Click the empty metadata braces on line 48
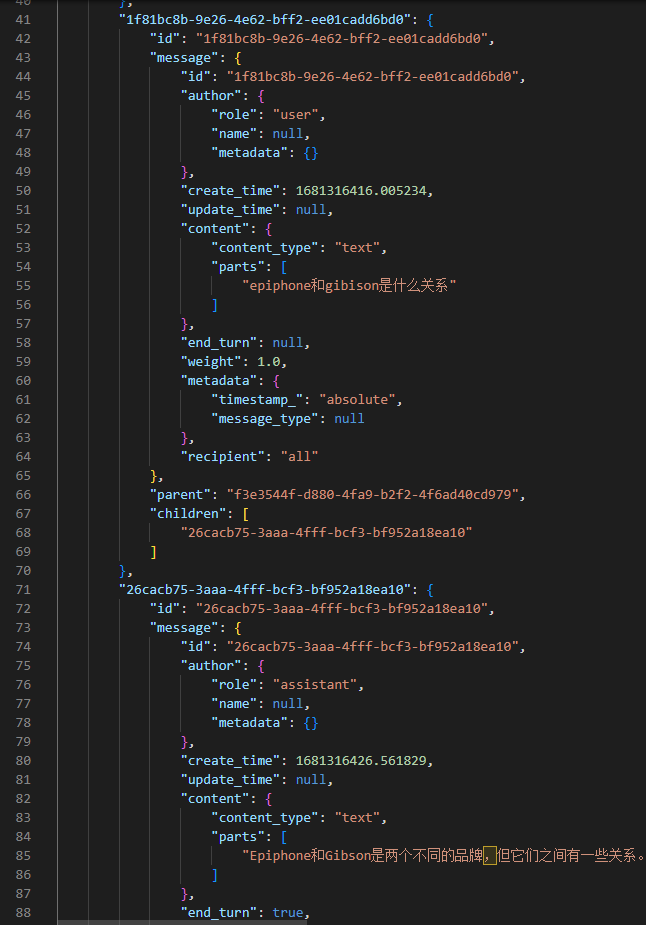Viewport: 646px width, 925px height. click(310, 153)
